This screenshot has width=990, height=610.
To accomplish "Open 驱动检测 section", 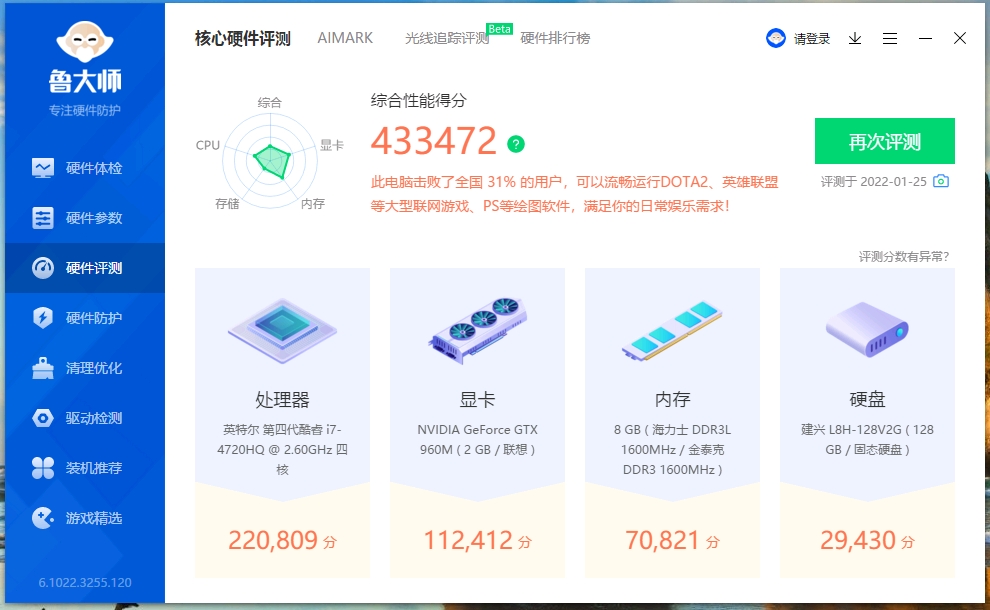I will [x=85, y=418].
